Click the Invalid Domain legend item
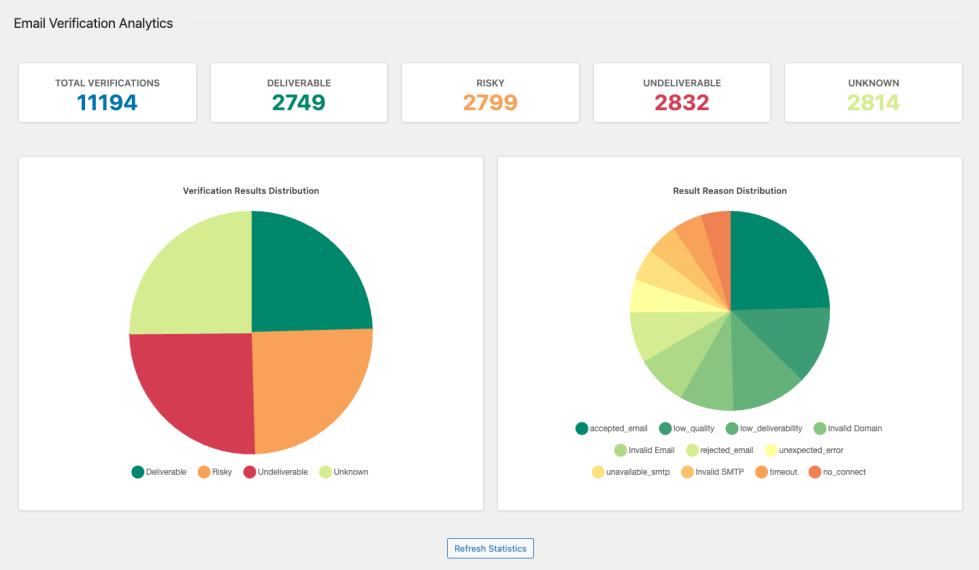979x570 pixels. click(x=848, y=428)
